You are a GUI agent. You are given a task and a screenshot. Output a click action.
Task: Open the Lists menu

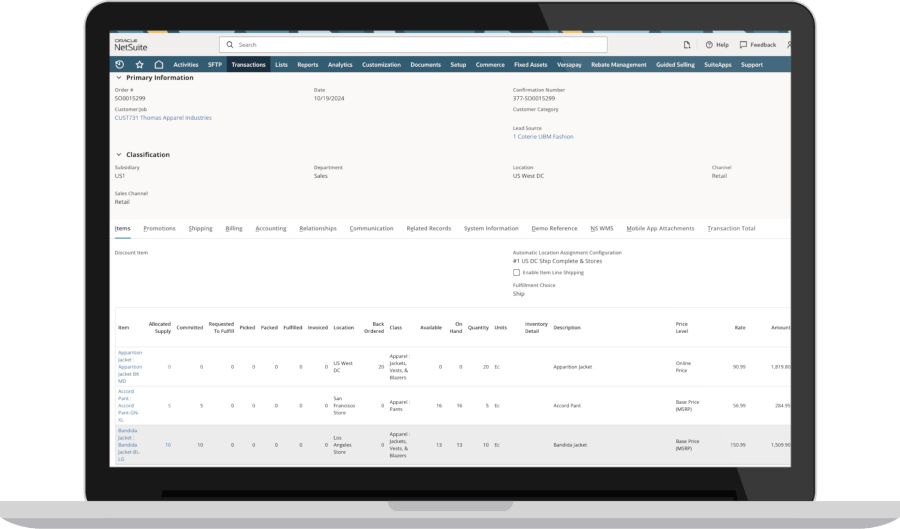tap(281, 65)
